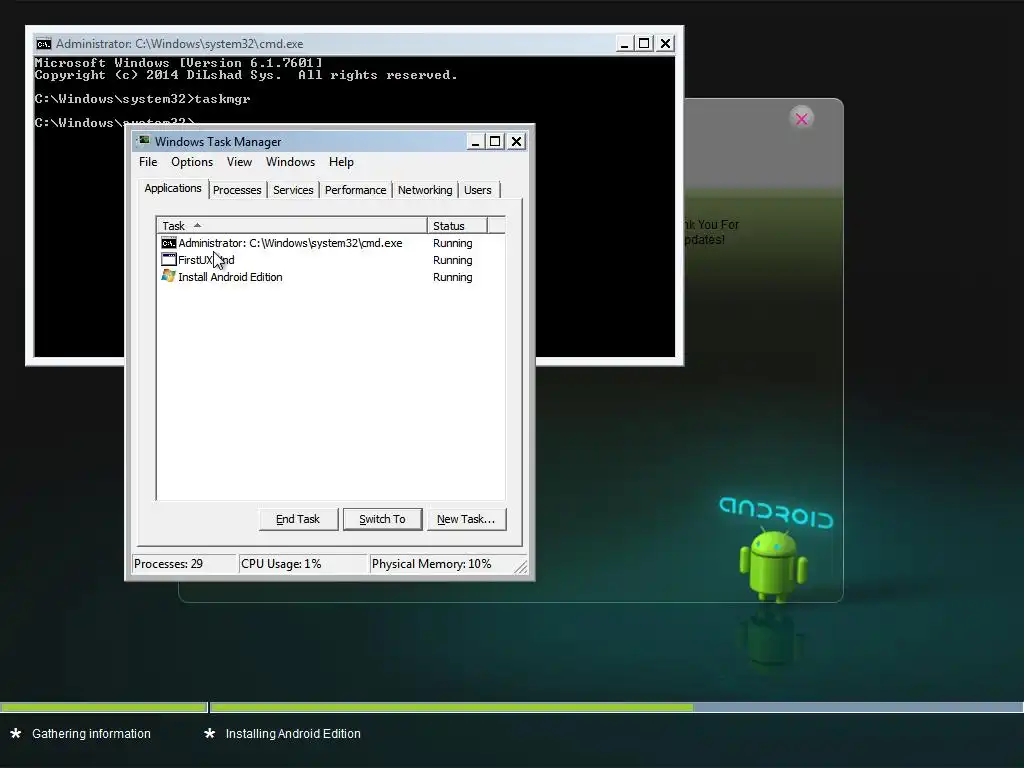Screen dimensions: 1024x768
Task: Close the Windows Task Manager window
Action: (516, 142)
